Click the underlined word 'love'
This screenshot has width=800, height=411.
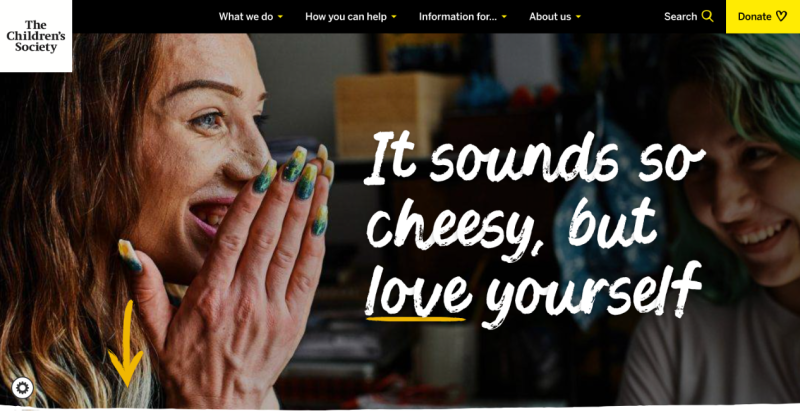pos(418,293)
